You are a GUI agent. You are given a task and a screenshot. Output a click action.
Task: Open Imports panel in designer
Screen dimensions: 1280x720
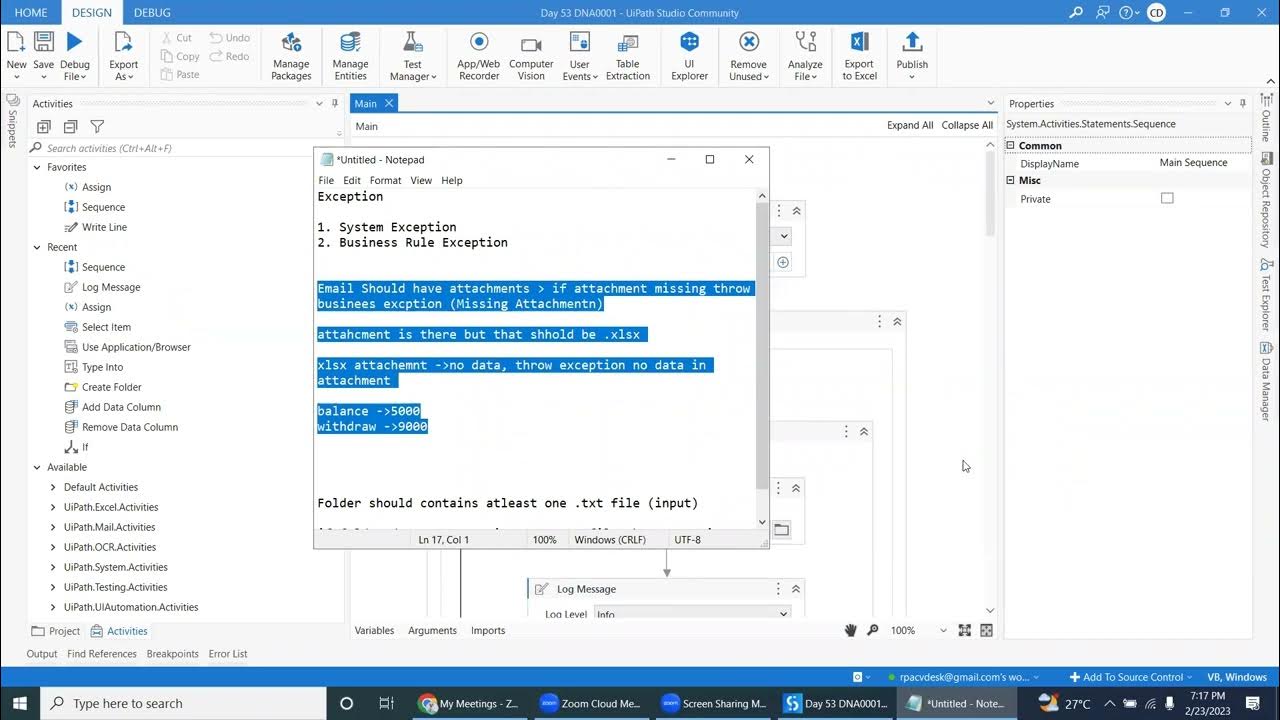pos(488,630)
